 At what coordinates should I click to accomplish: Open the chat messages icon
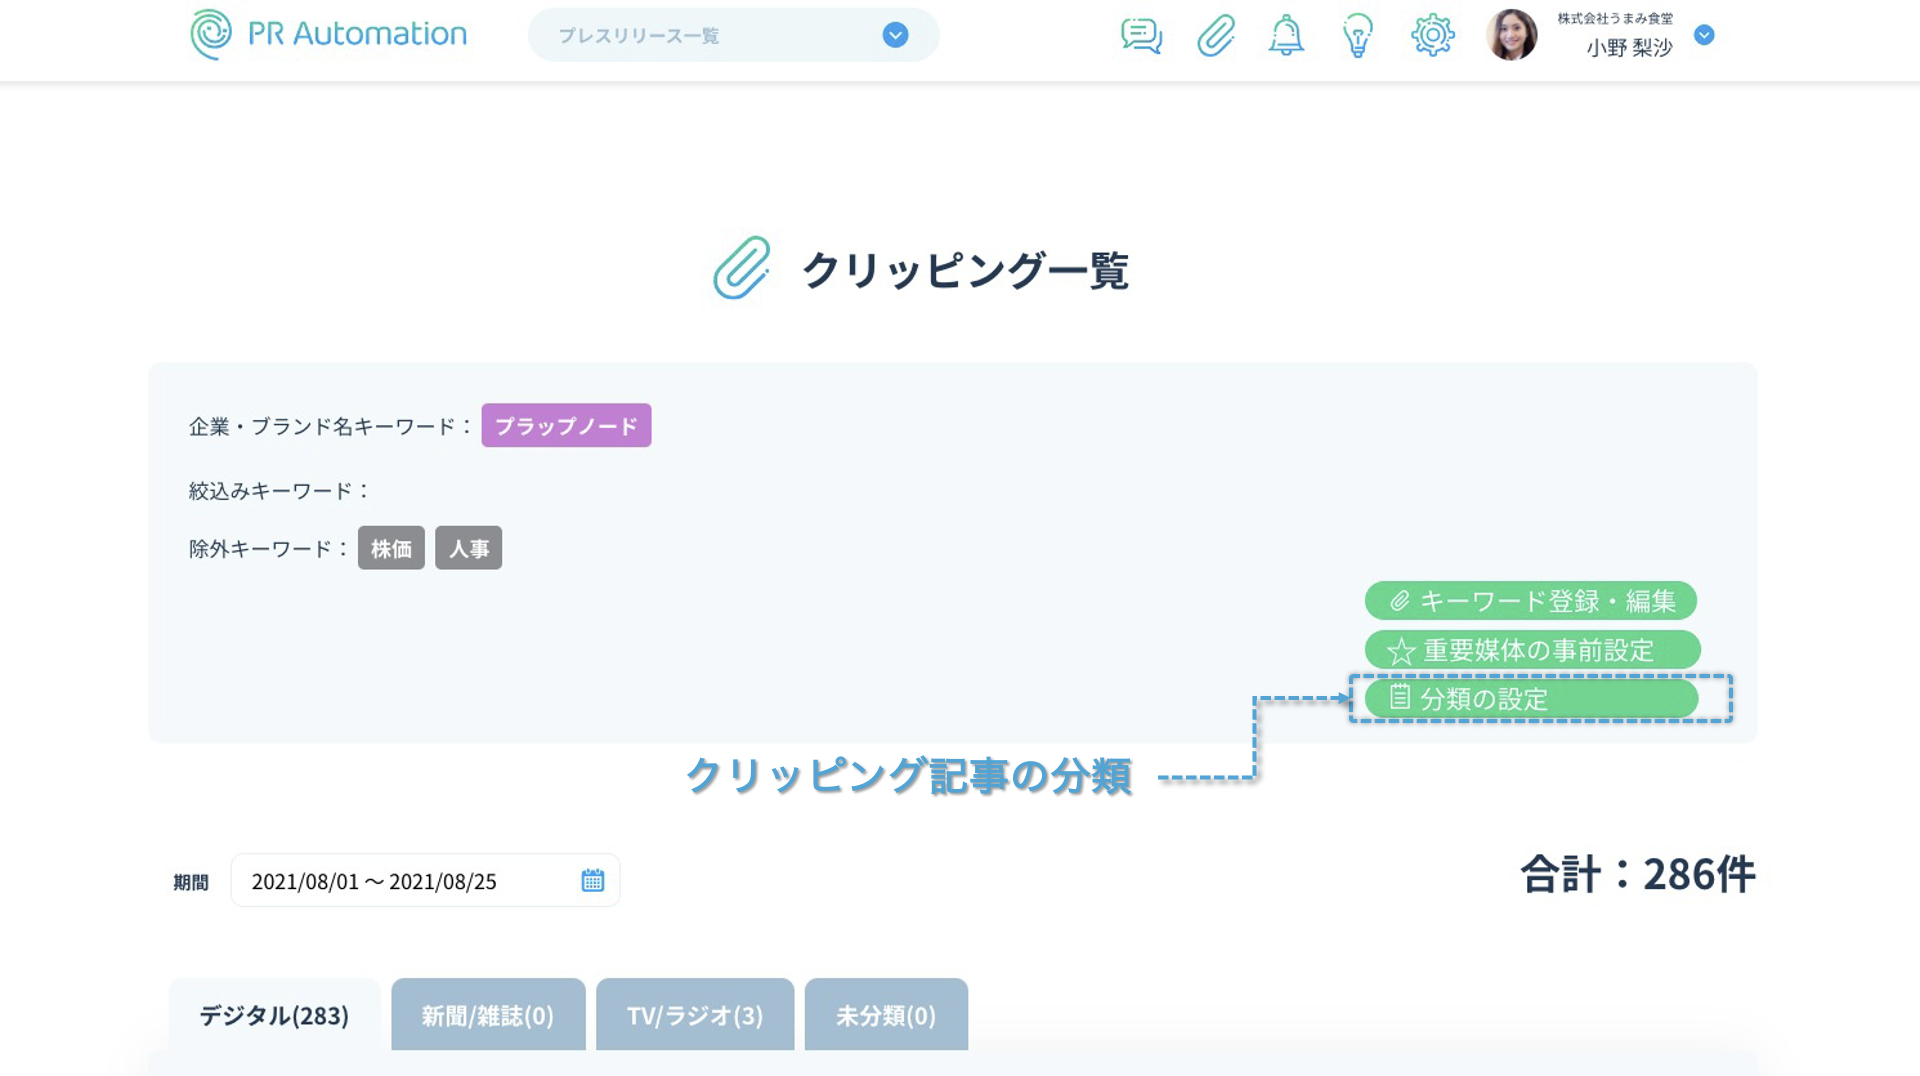pos(1141,36)
